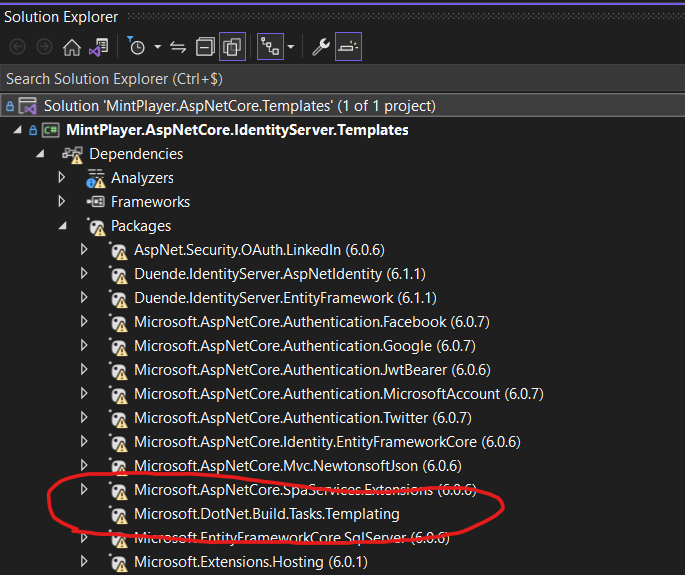Image resolution: width=685 pixels, height=575 pixels.
Task: Click the Duende.IdentityServer.AspNetIdentity package icon
Action: 118,275
